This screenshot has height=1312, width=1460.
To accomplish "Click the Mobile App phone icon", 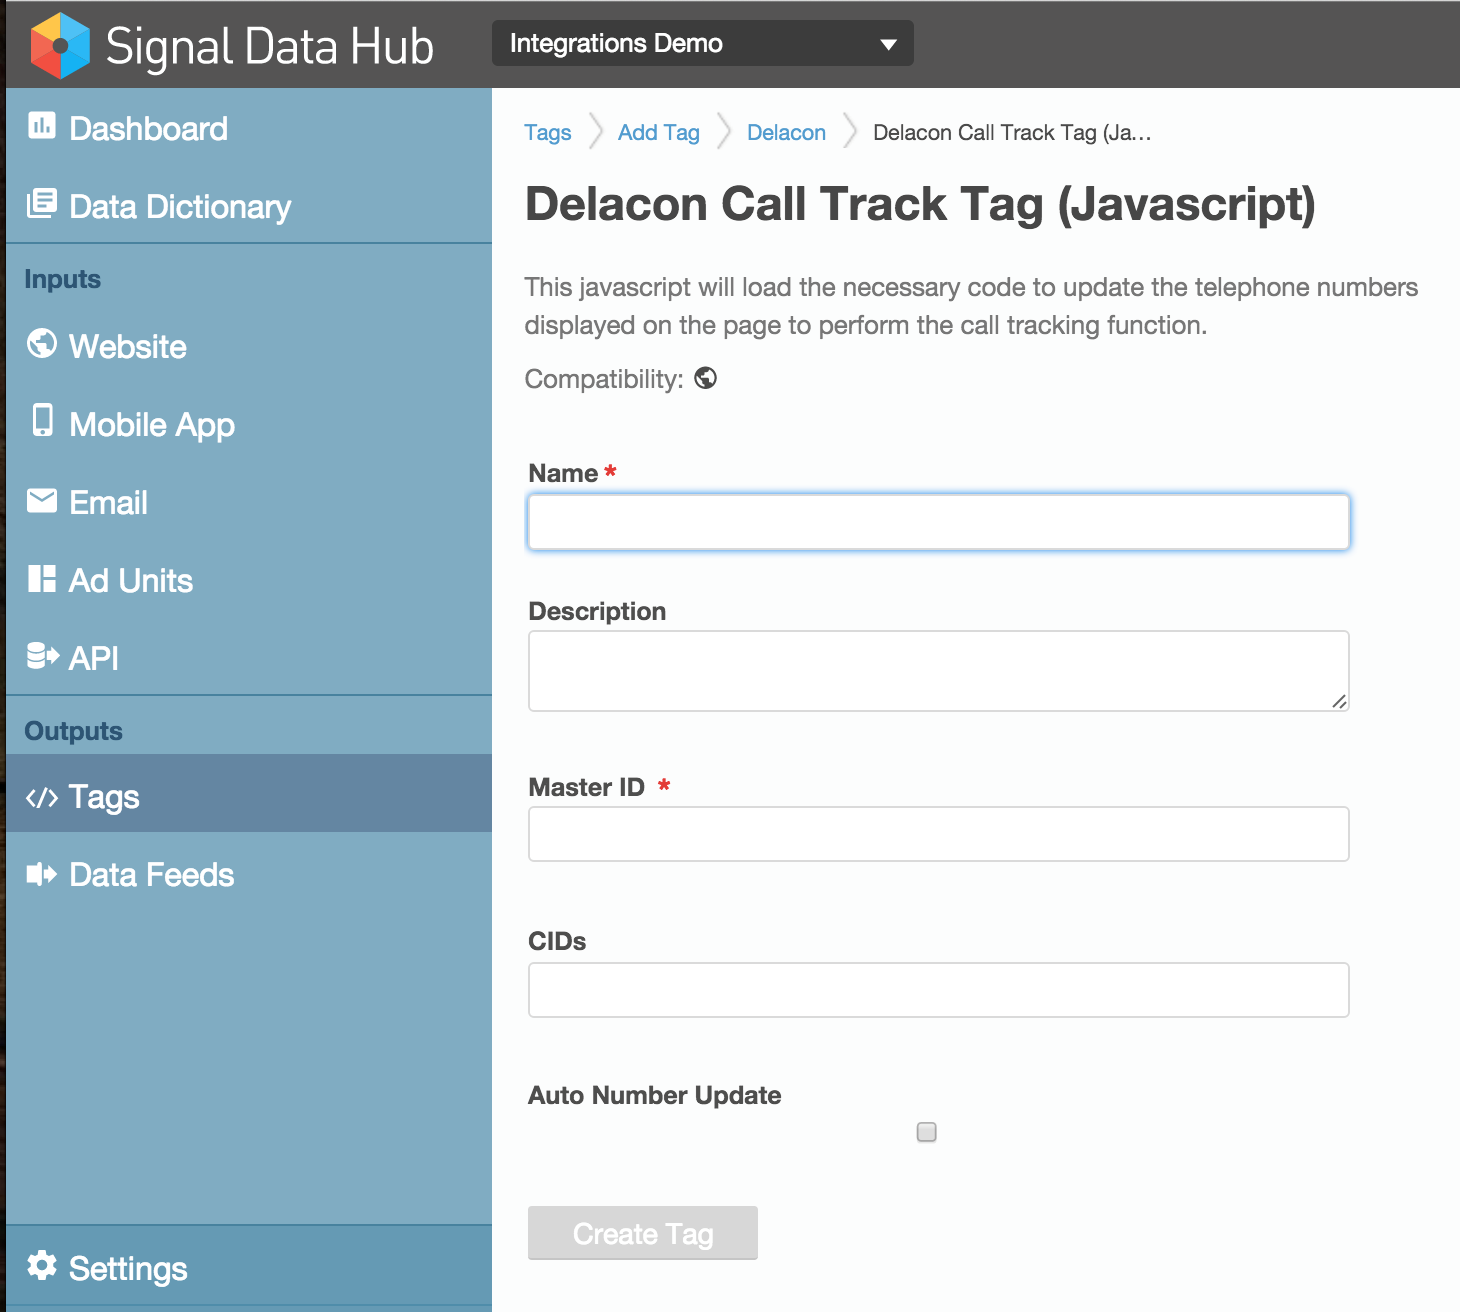I will coord(42,420).
